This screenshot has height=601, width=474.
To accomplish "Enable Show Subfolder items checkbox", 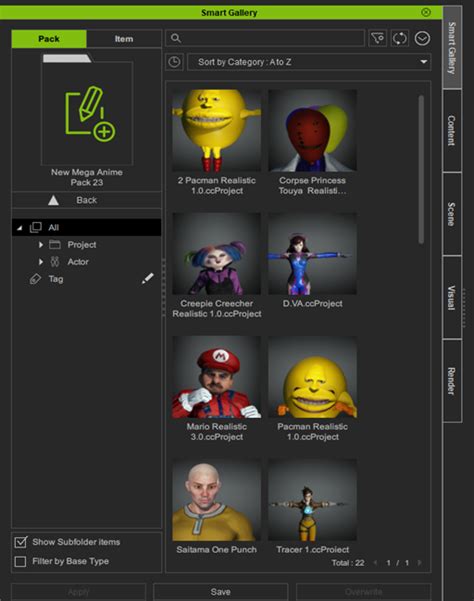I will click(20, 542).
